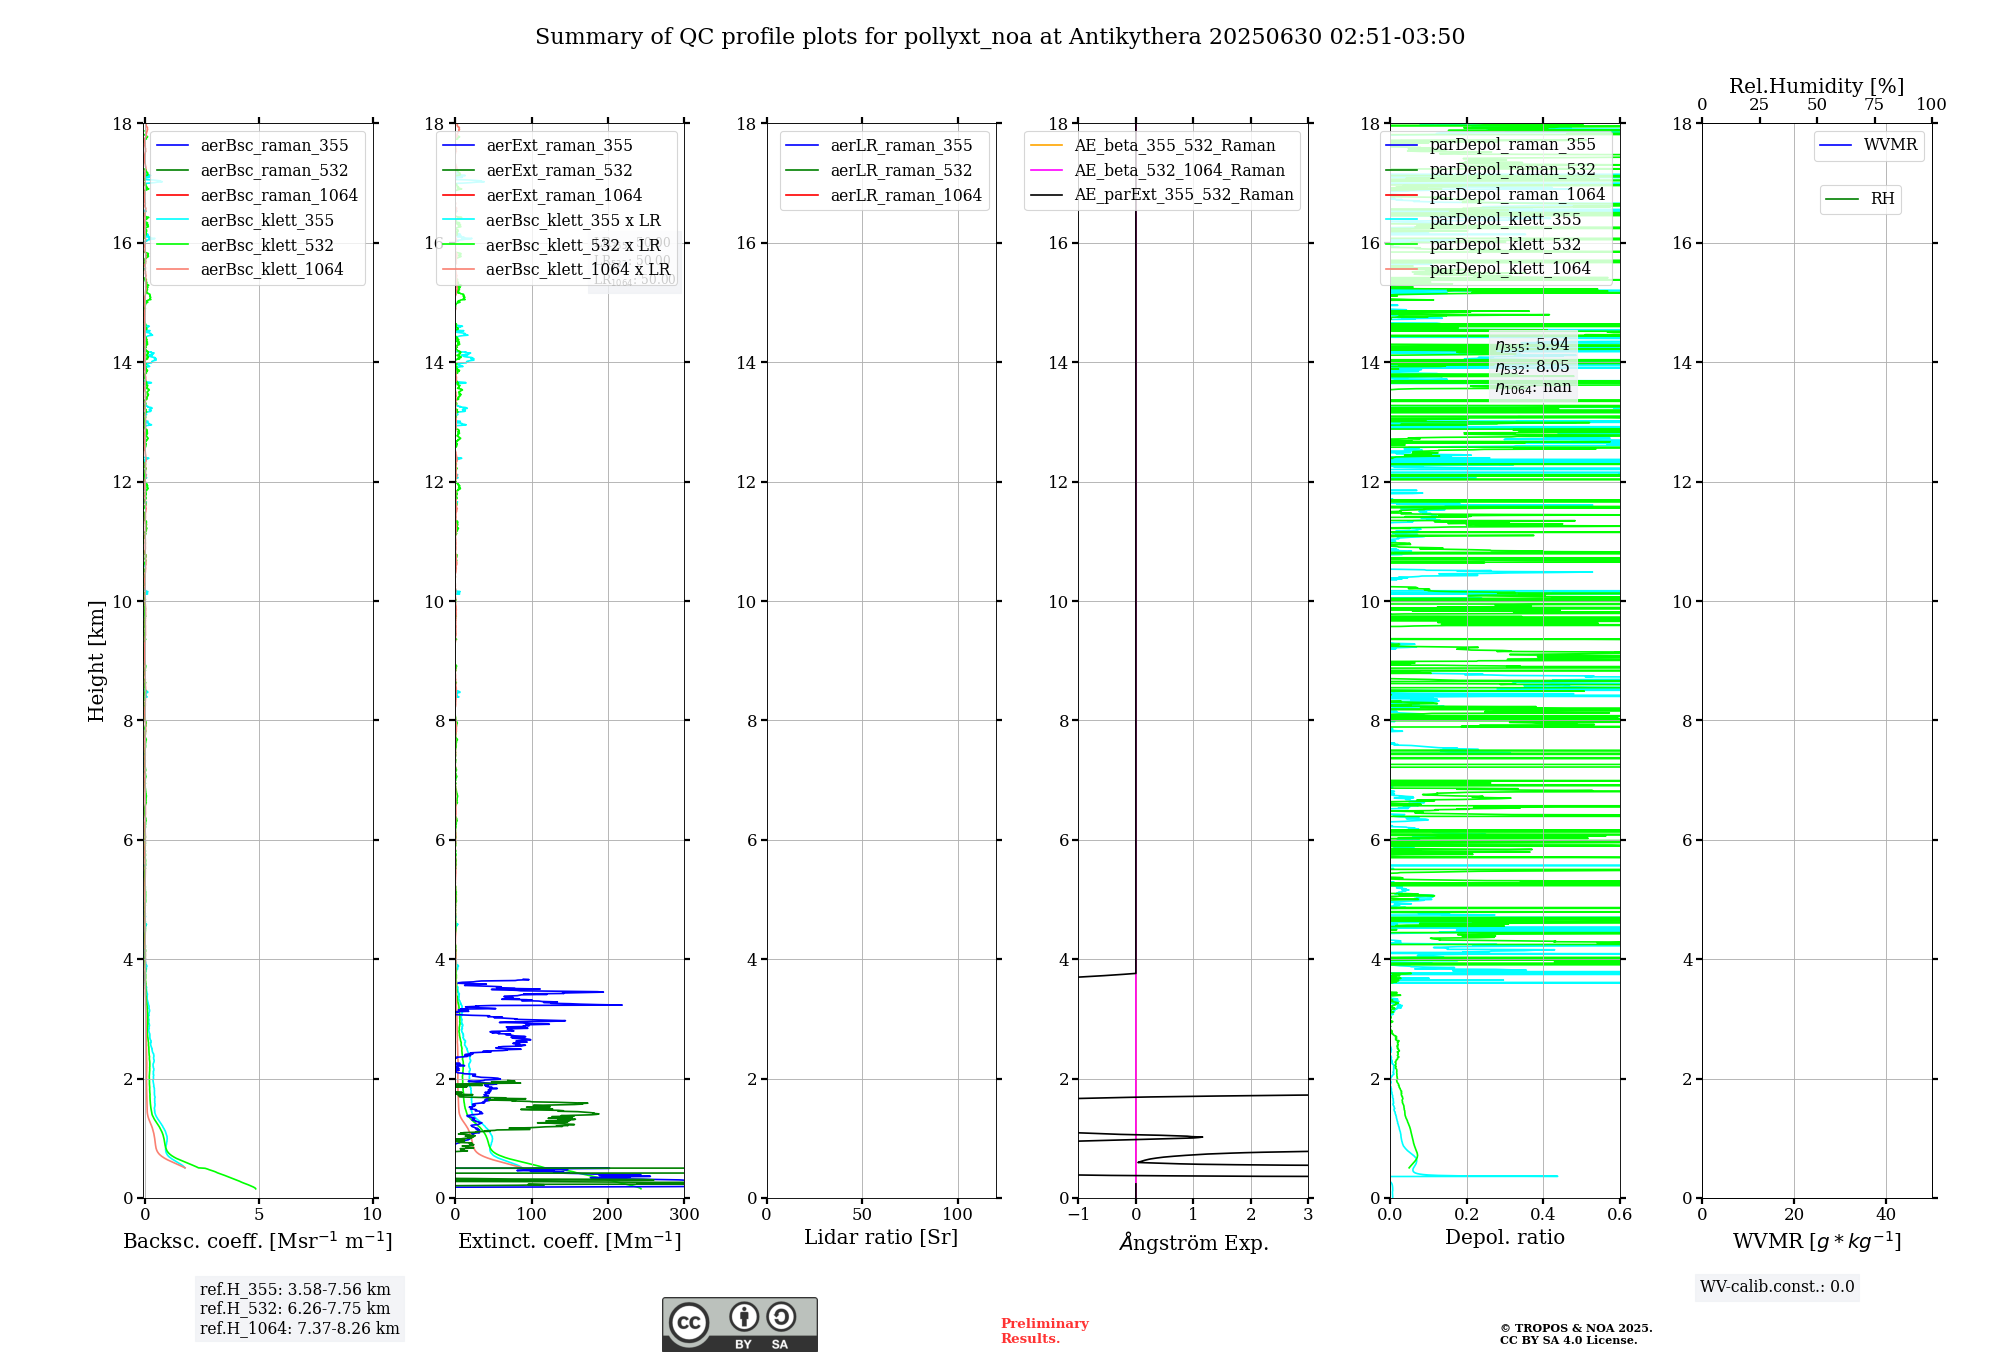The height and width of the screenshot is (1360, 2000).
Task: Click legend entry parDepol_raman_355
Action: point(1512,145)
